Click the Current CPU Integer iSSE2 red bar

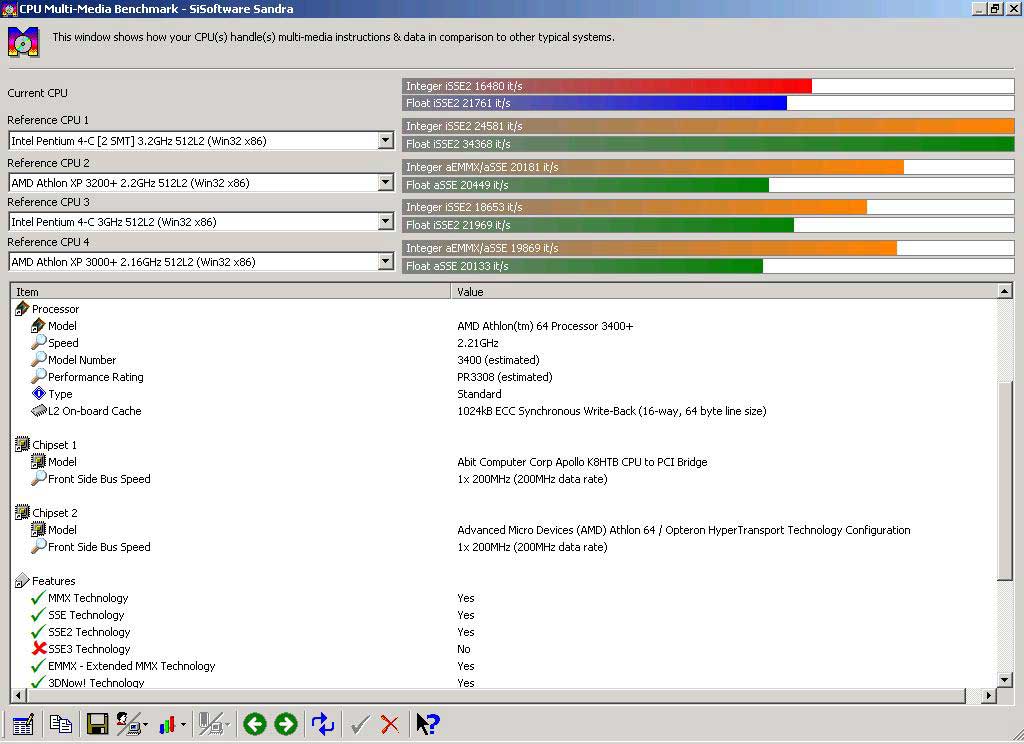tap(607, 86)
